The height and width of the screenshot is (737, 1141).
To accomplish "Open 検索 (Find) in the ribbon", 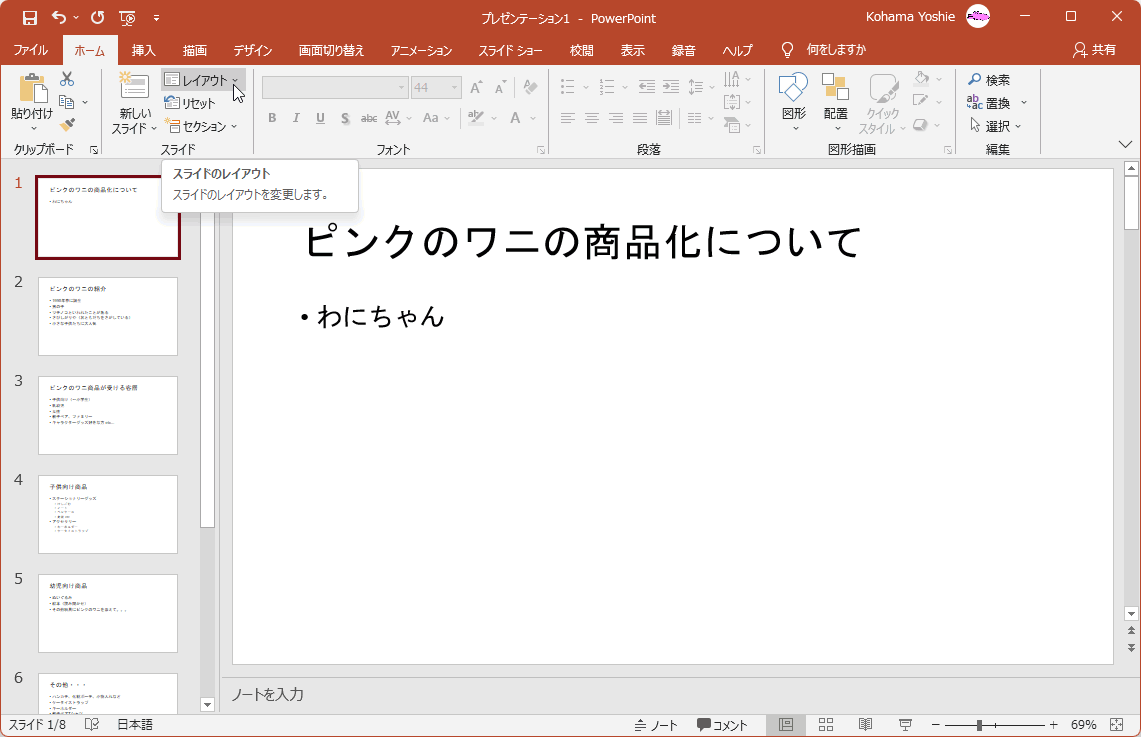I will [x=989, y=79].
